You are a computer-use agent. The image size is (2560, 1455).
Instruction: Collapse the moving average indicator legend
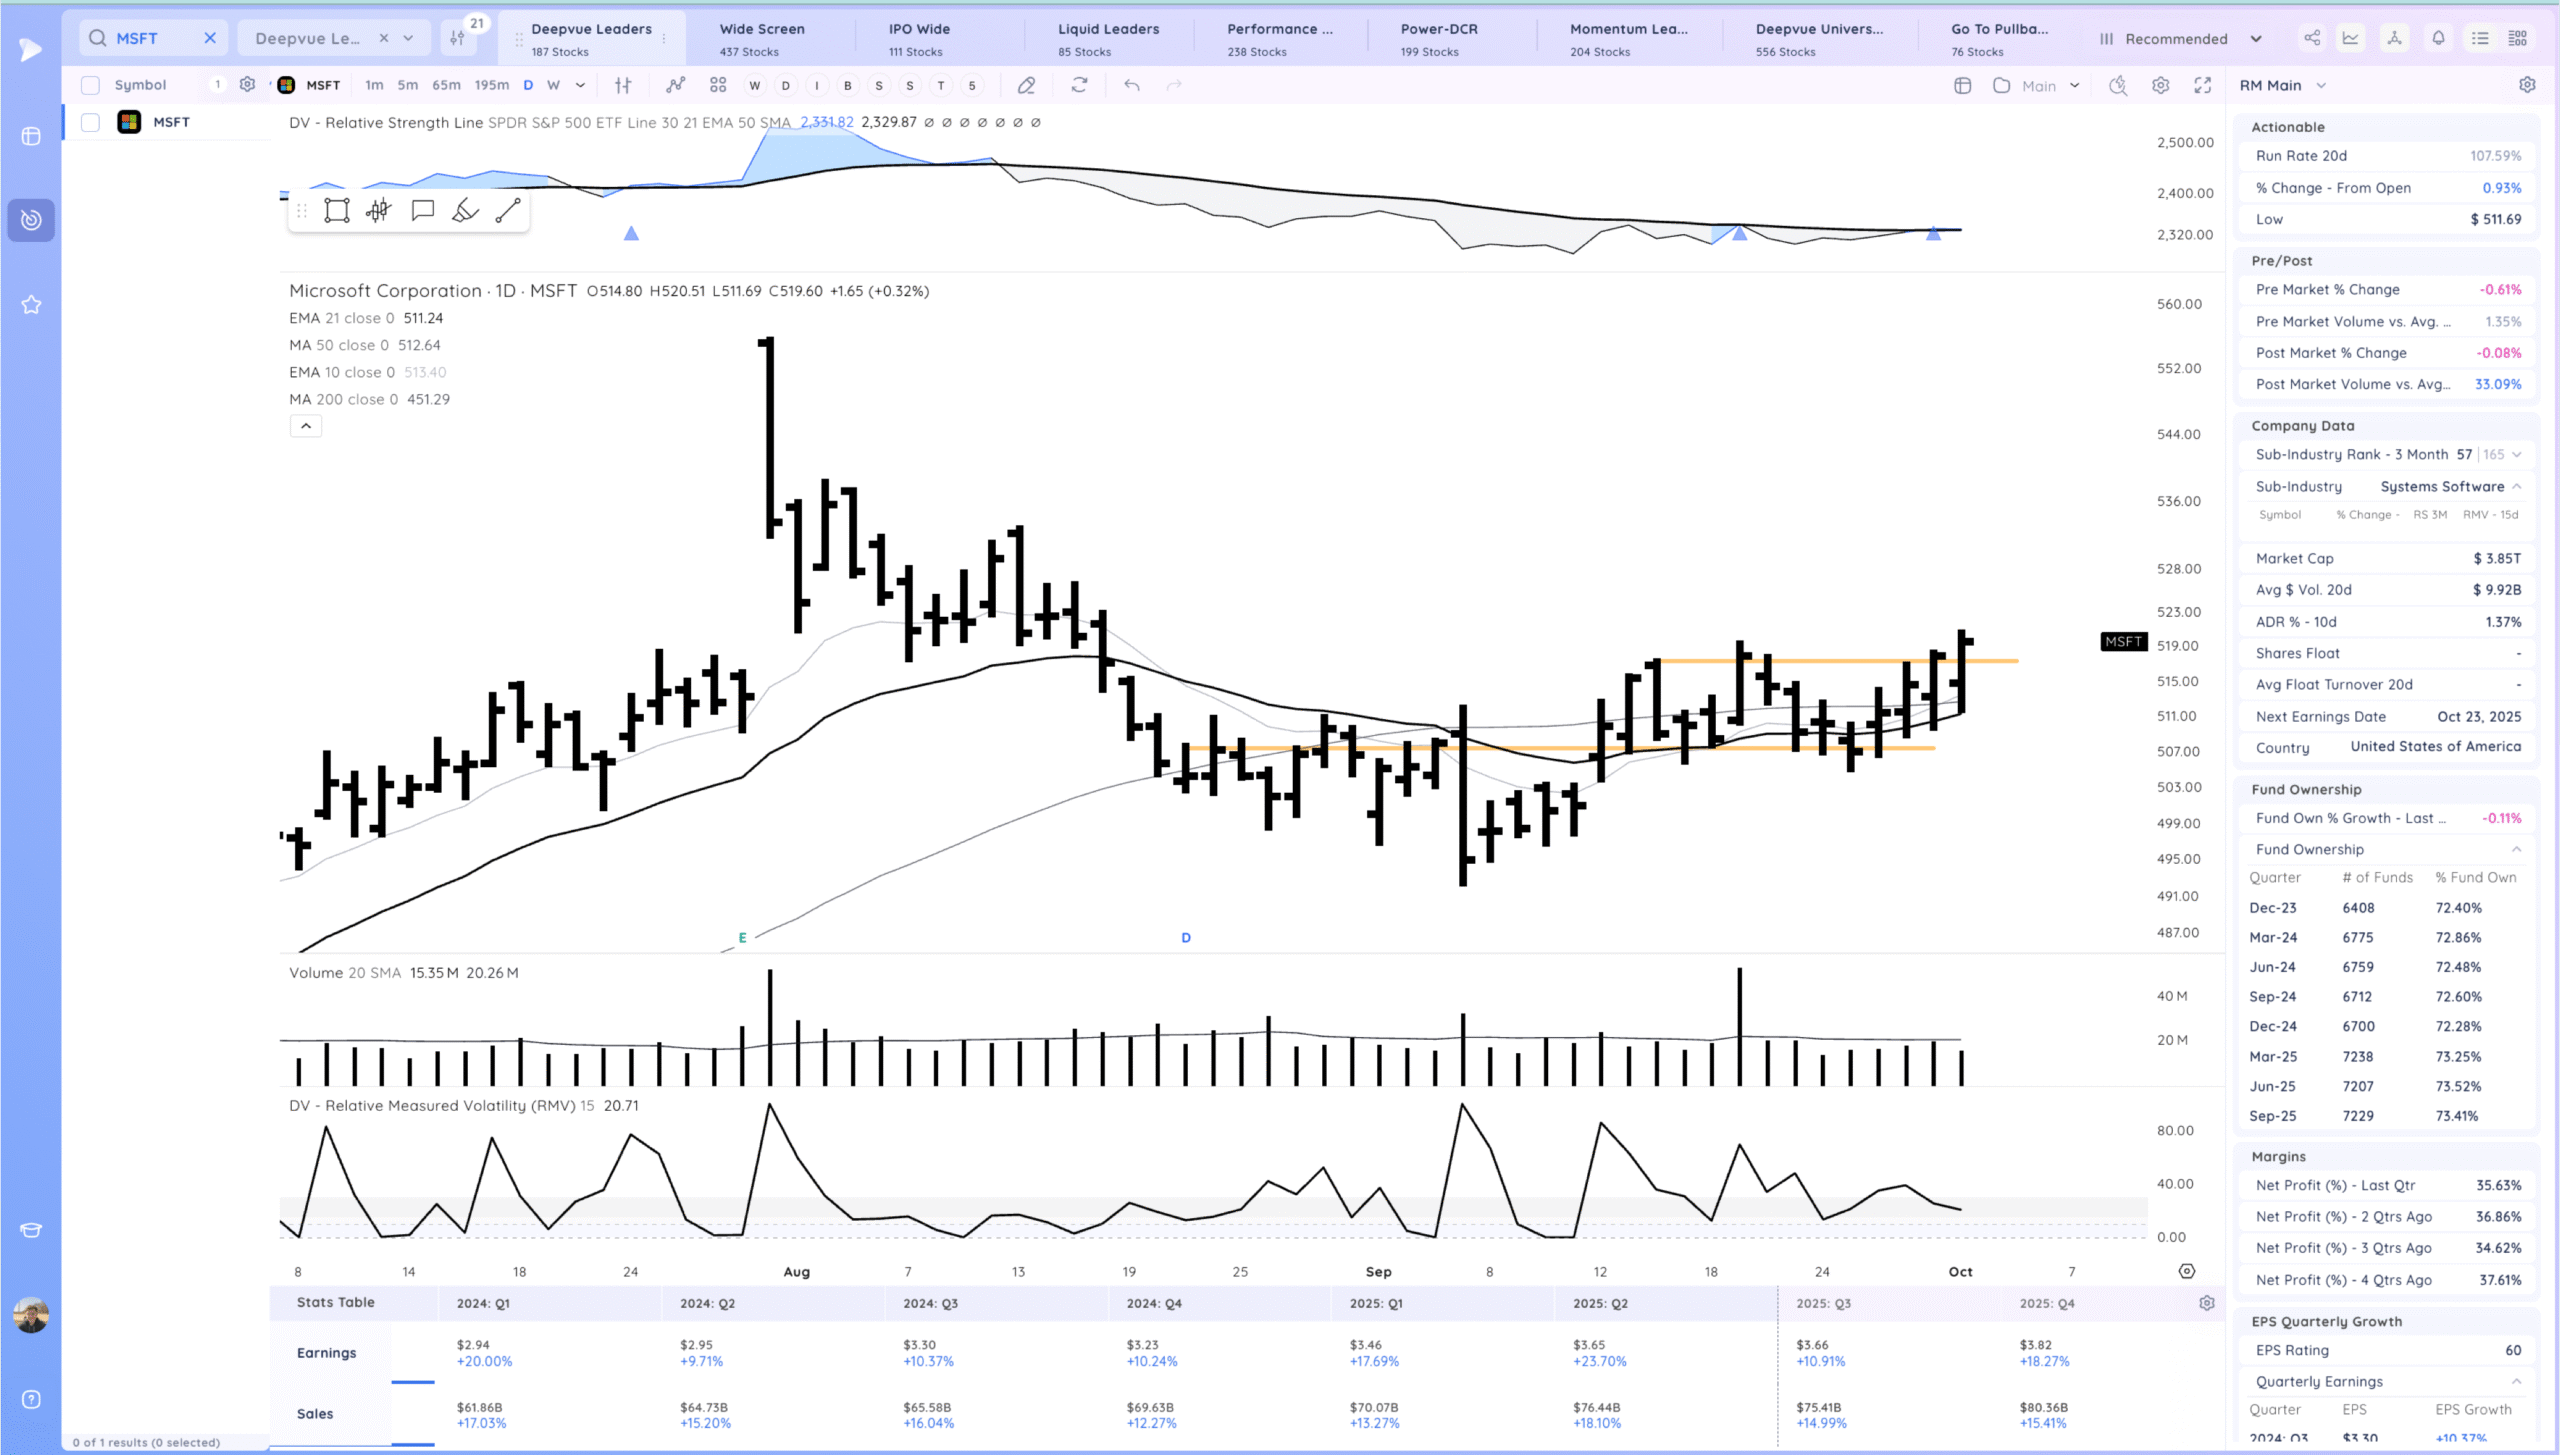[x=306, y=426]
